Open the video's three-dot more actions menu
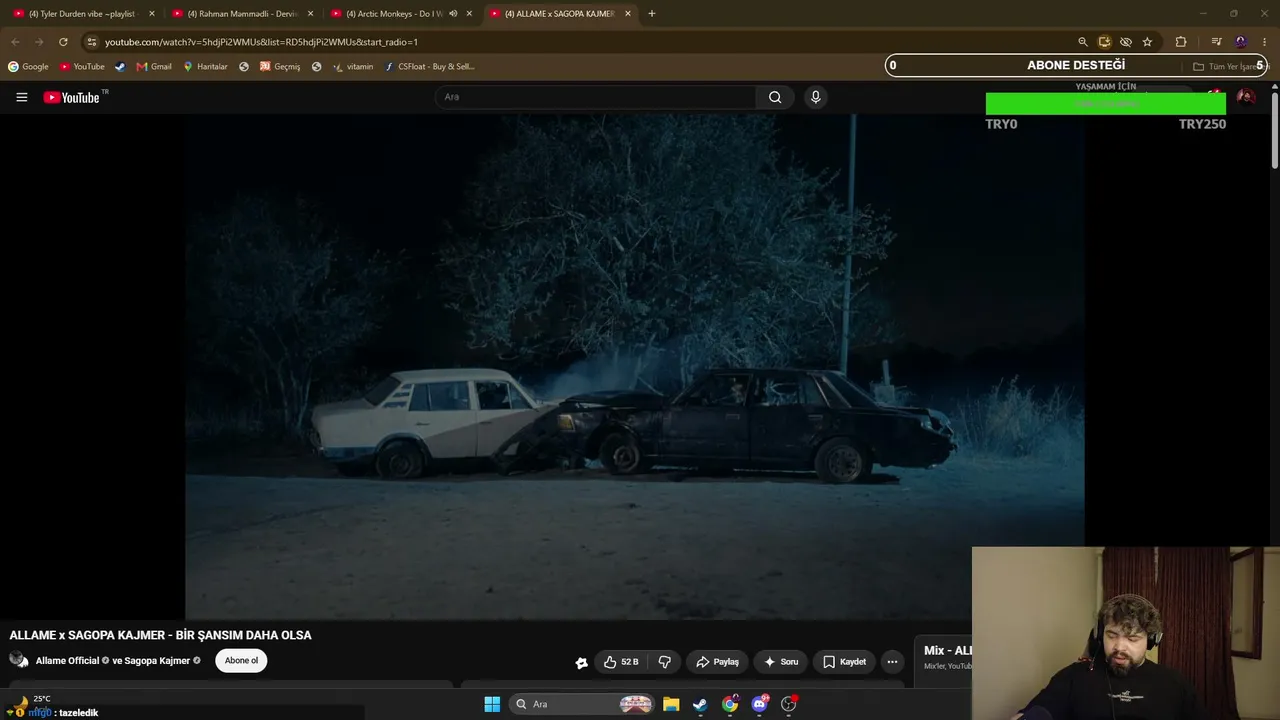Viewport: 1280px width, 720px height. click(892, 662)
